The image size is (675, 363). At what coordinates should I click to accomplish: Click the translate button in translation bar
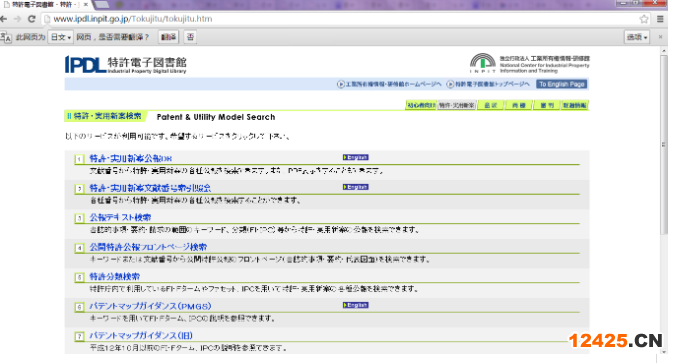[168, 37]
